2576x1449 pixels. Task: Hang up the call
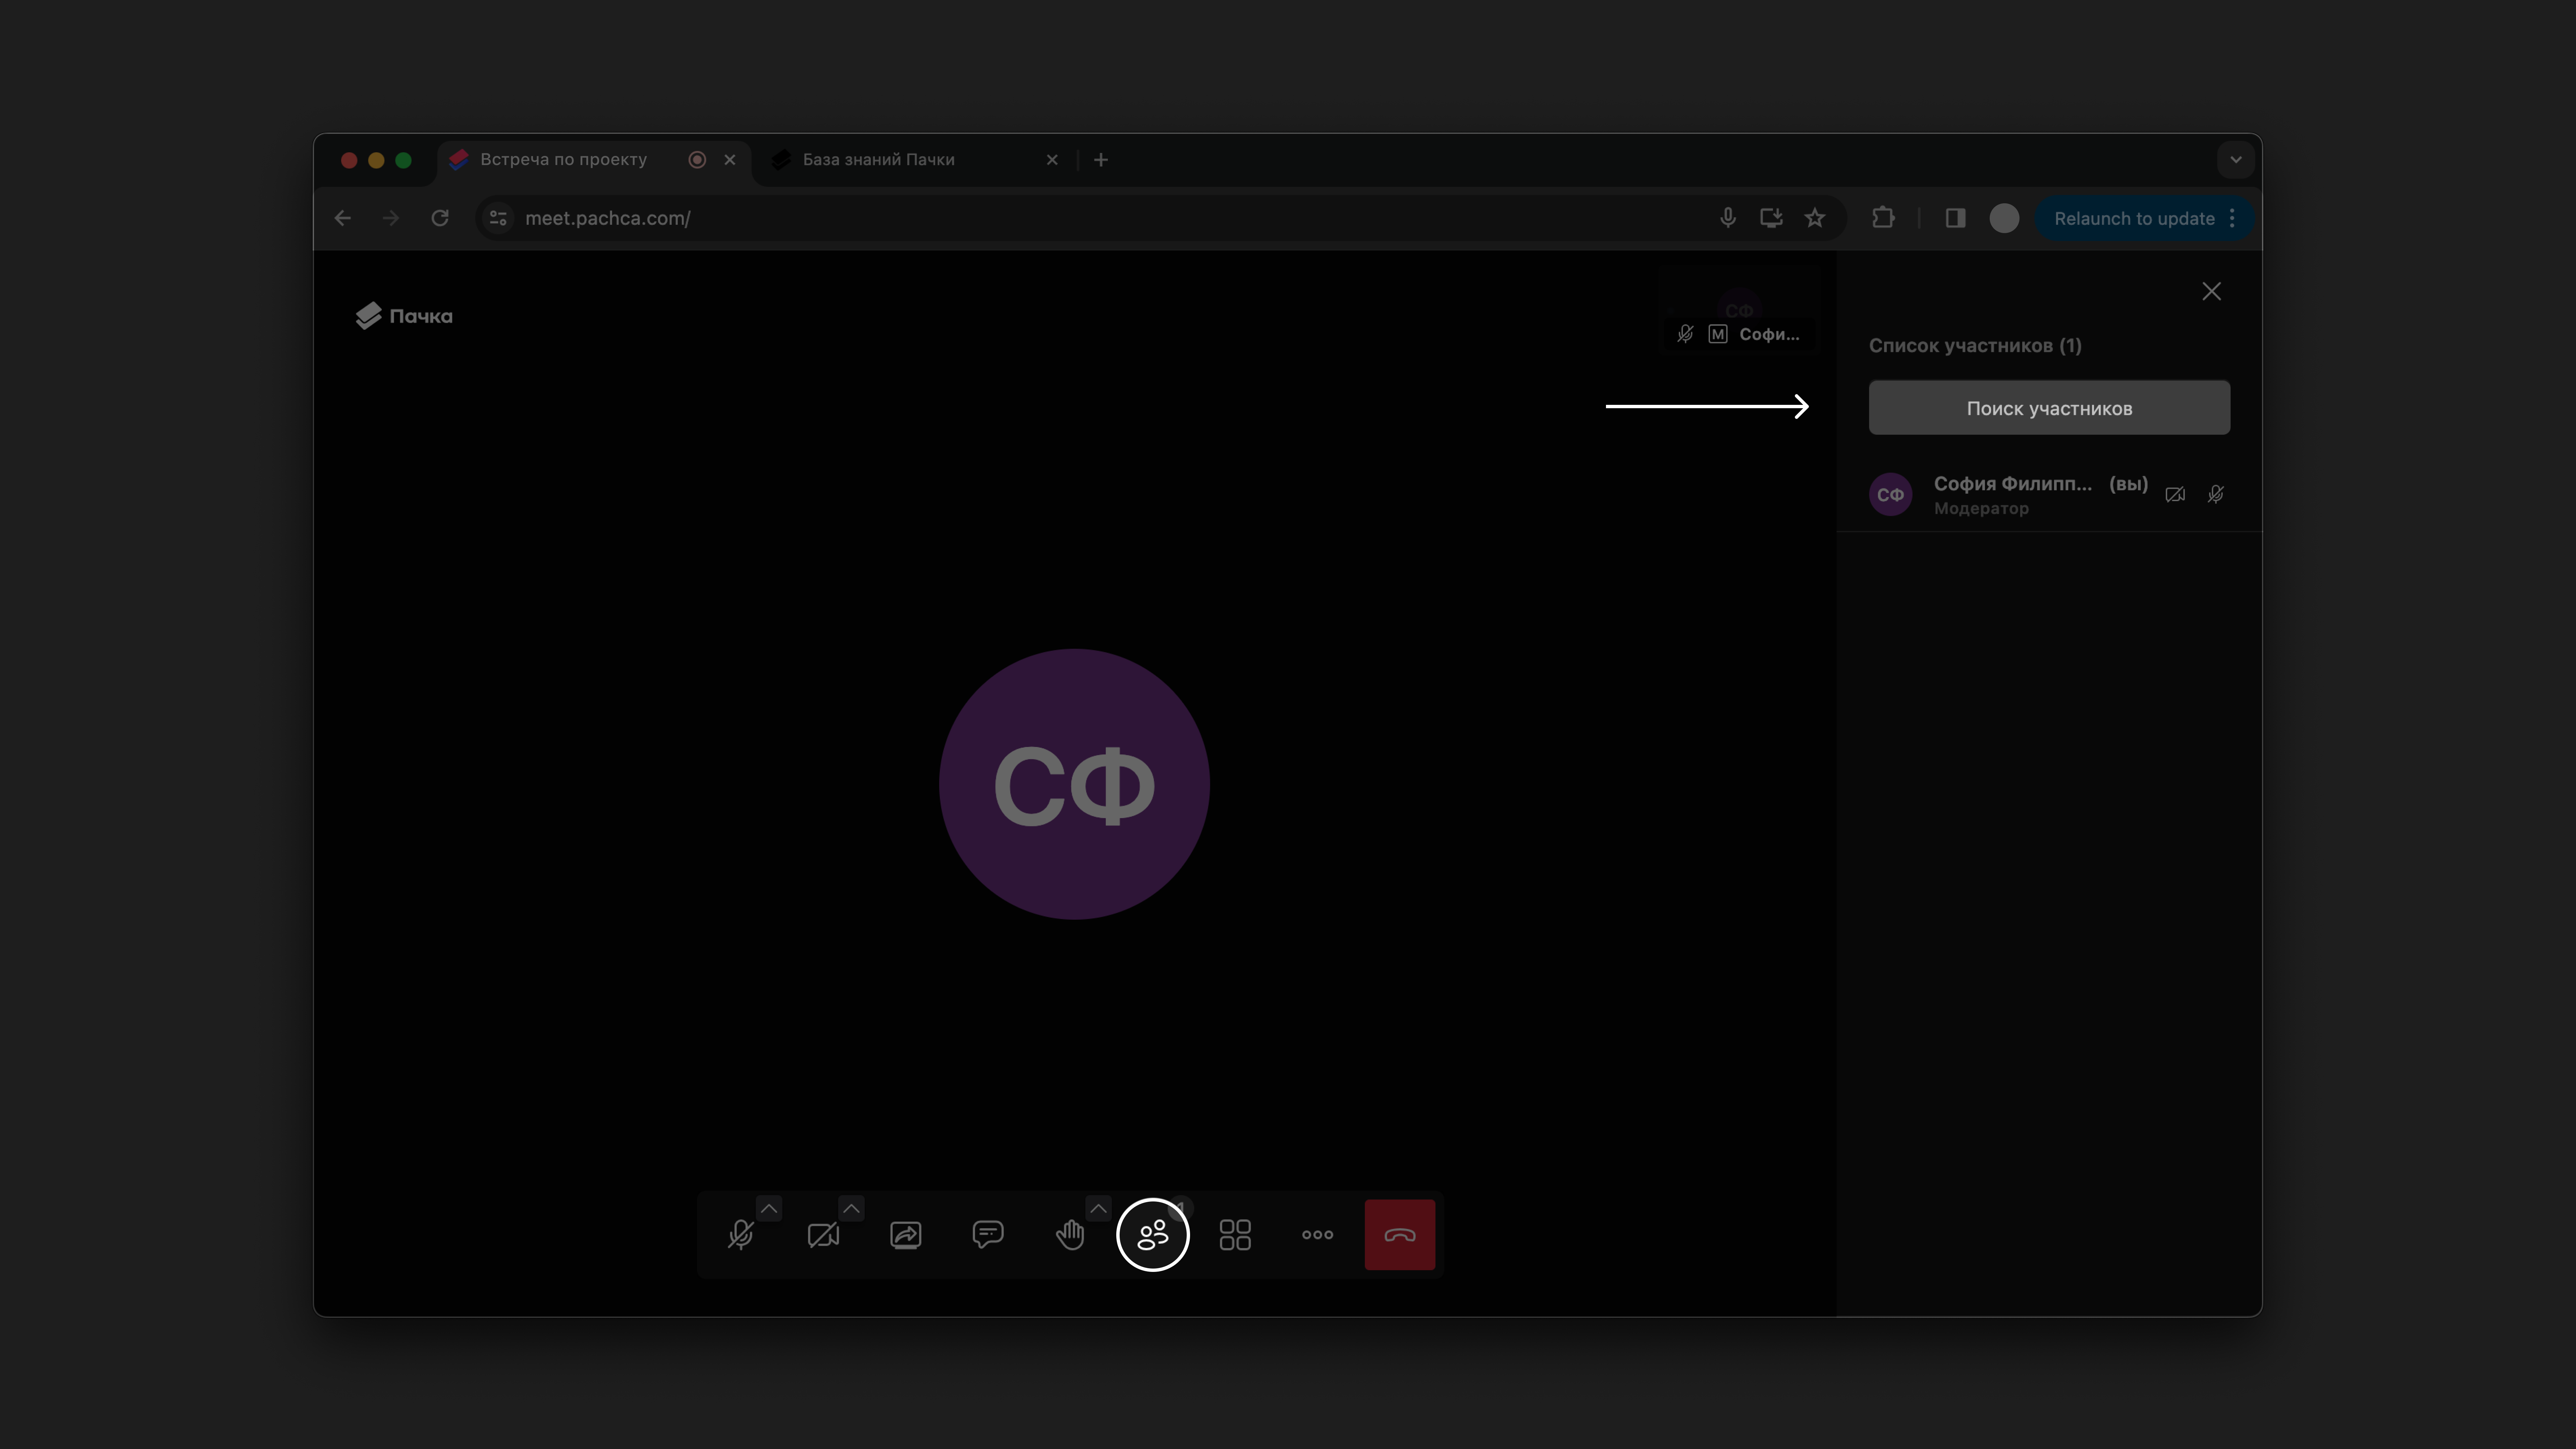pyautogui.click(x=1399, y=1235)
